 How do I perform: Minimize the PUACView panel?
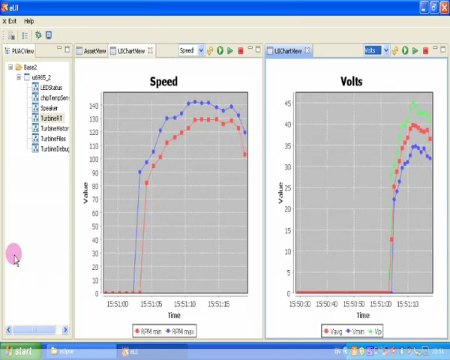pos(59,48)
